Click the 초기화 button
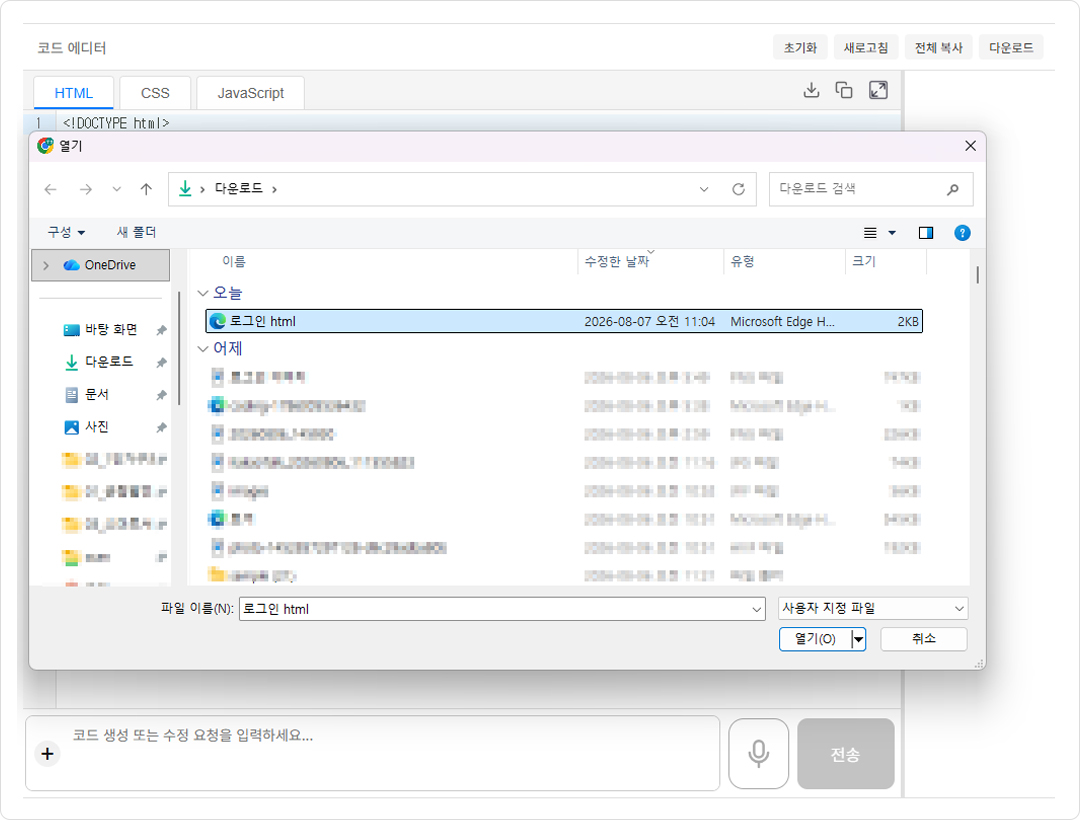 coord(800,48)
